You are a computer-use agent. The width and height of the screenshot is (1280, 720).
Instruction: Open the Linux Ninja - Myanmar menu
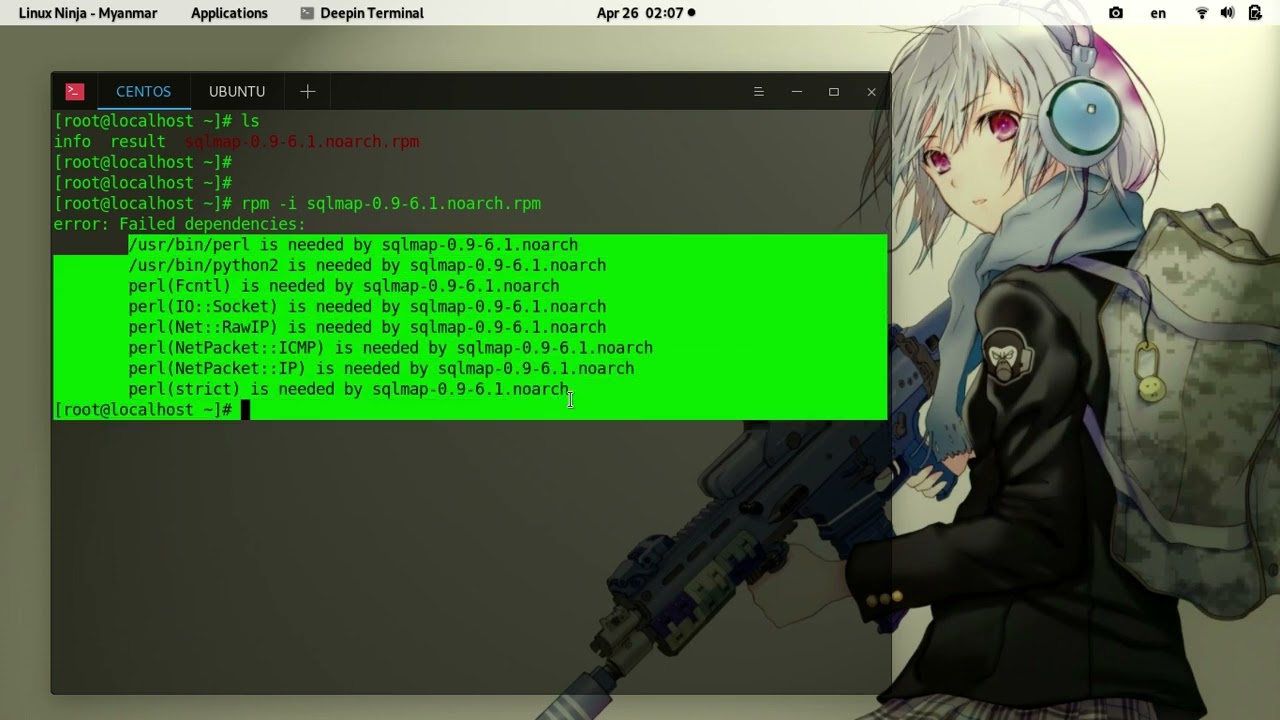[88, 13]
